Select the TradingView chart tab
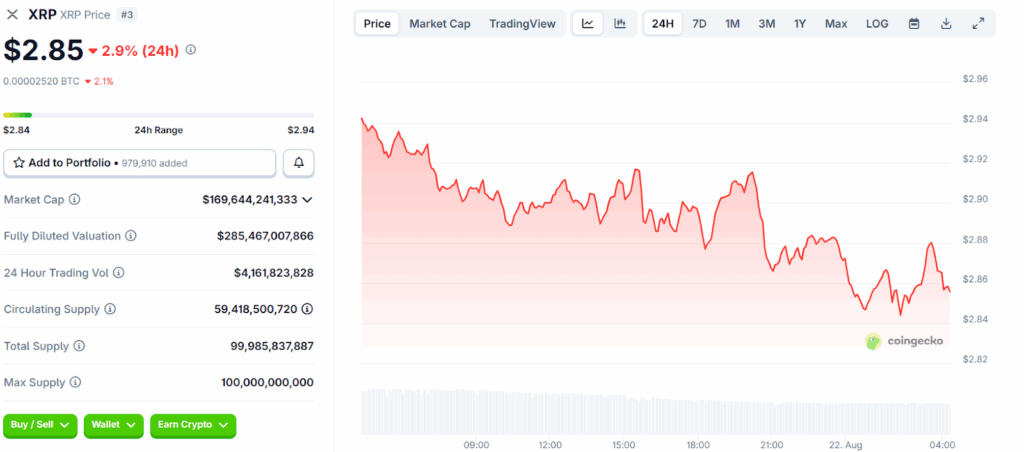Image resolution: width=1024 pixels, height=452 pixels. [x=522, y=24]
